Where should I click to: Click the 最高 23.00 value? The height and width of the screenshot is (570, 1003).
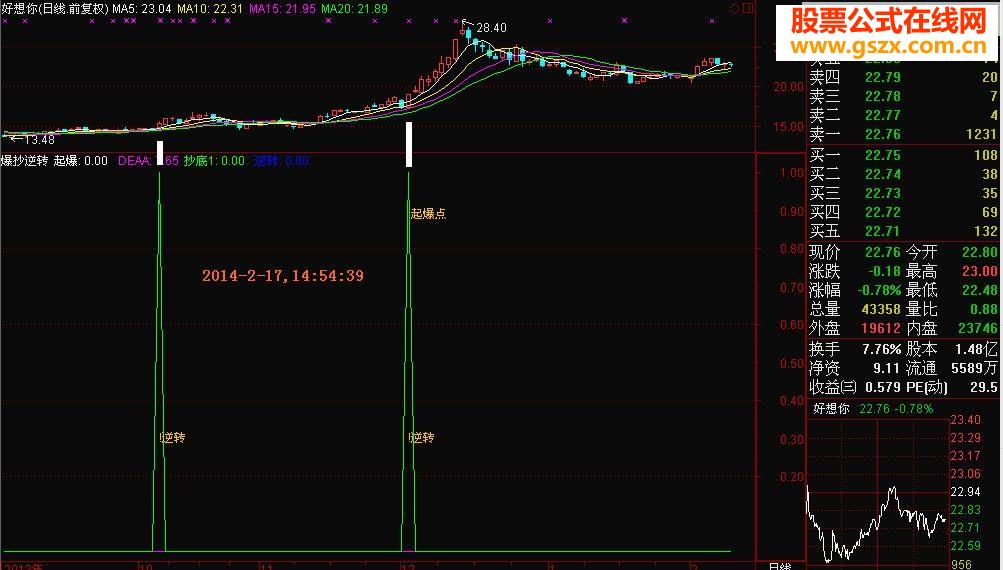click(980, 271)
